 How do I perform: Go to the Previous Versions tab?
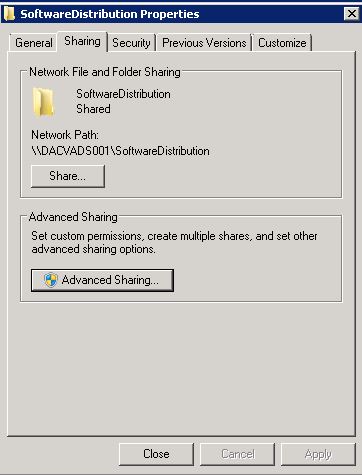click(x=204, y=43)
